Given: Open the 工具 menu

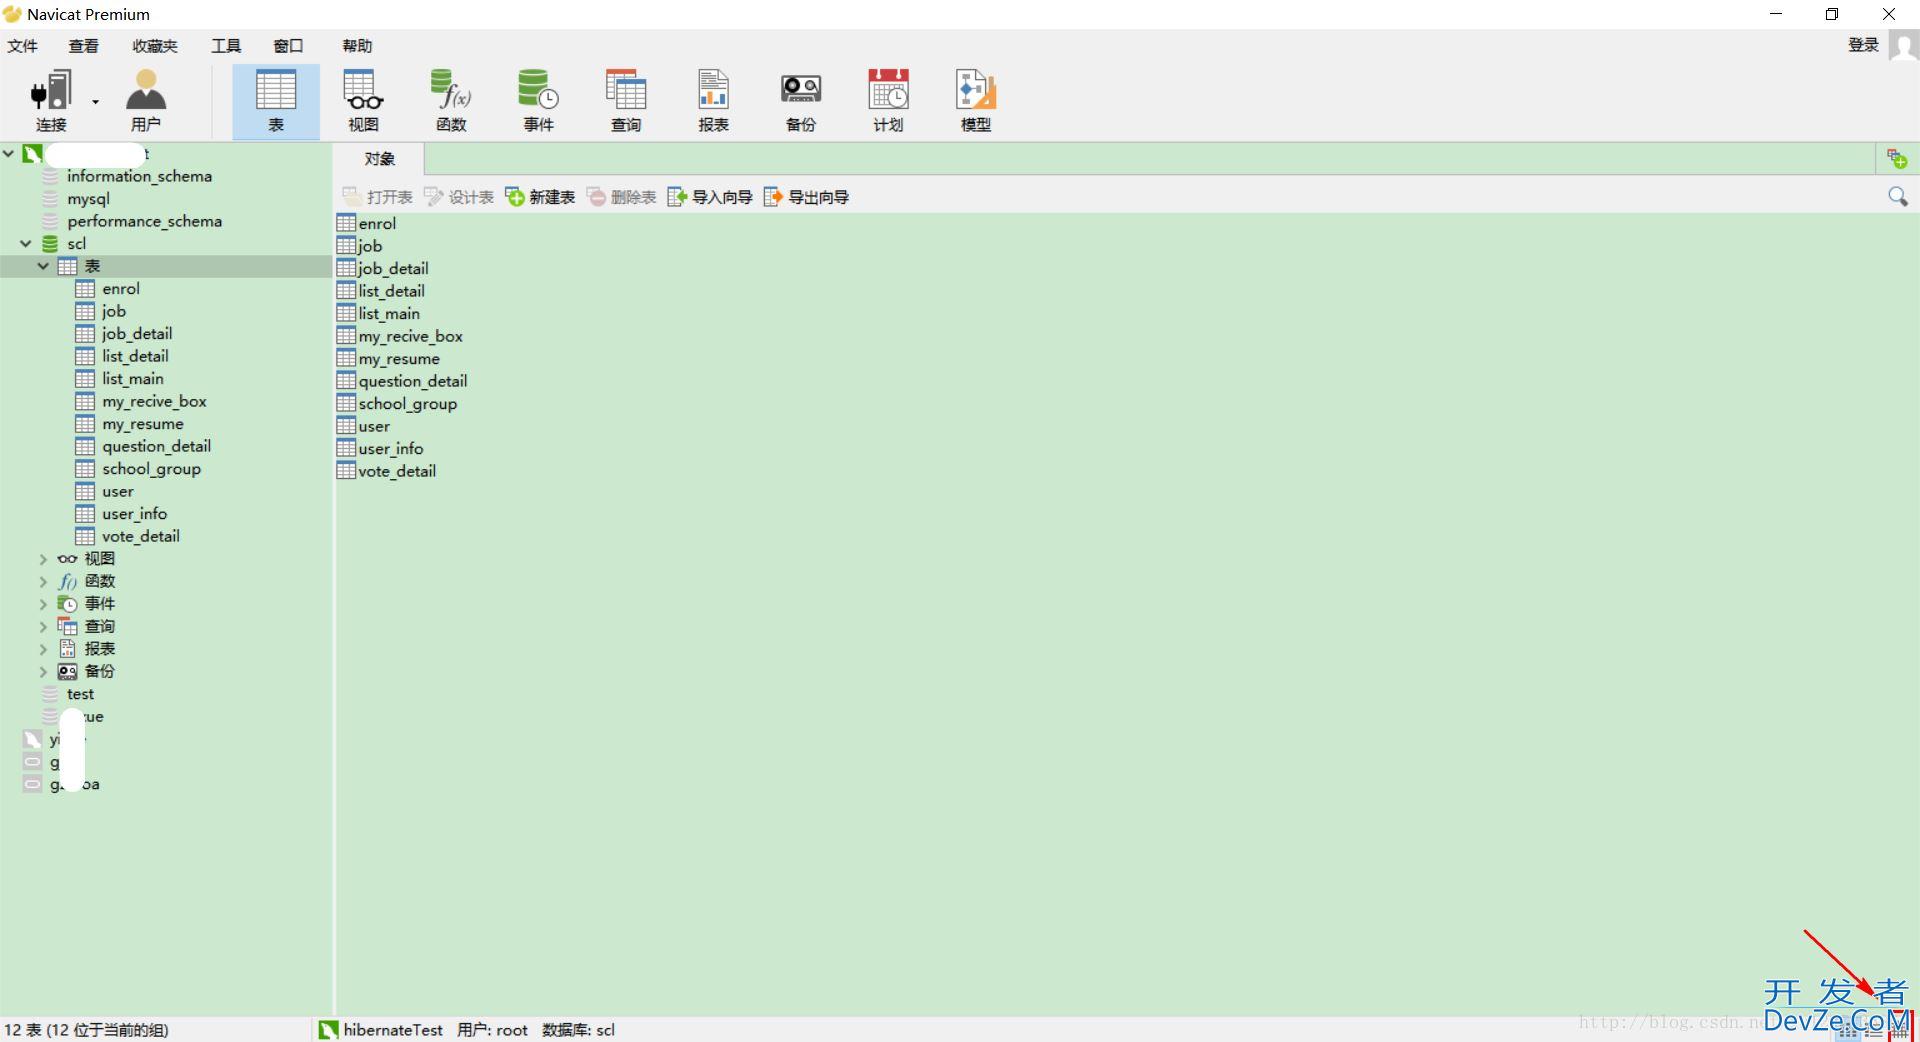Looking at the screenshot, I should pos(226,46).
